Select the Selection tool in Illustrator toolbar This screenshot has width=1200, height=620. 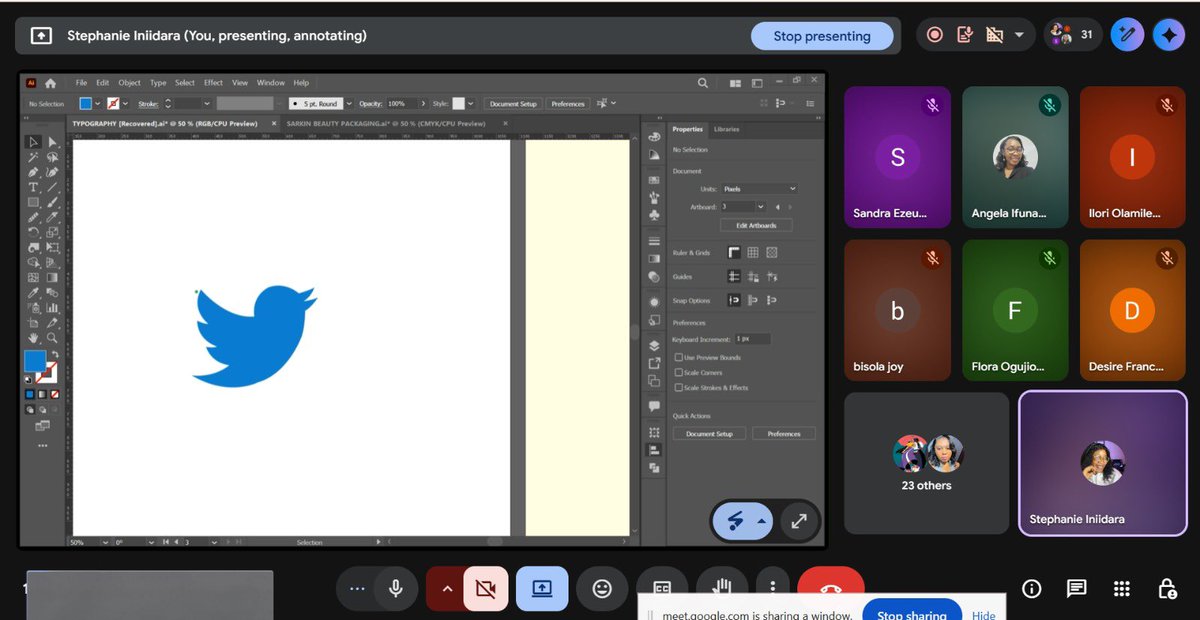pos(33,142)
